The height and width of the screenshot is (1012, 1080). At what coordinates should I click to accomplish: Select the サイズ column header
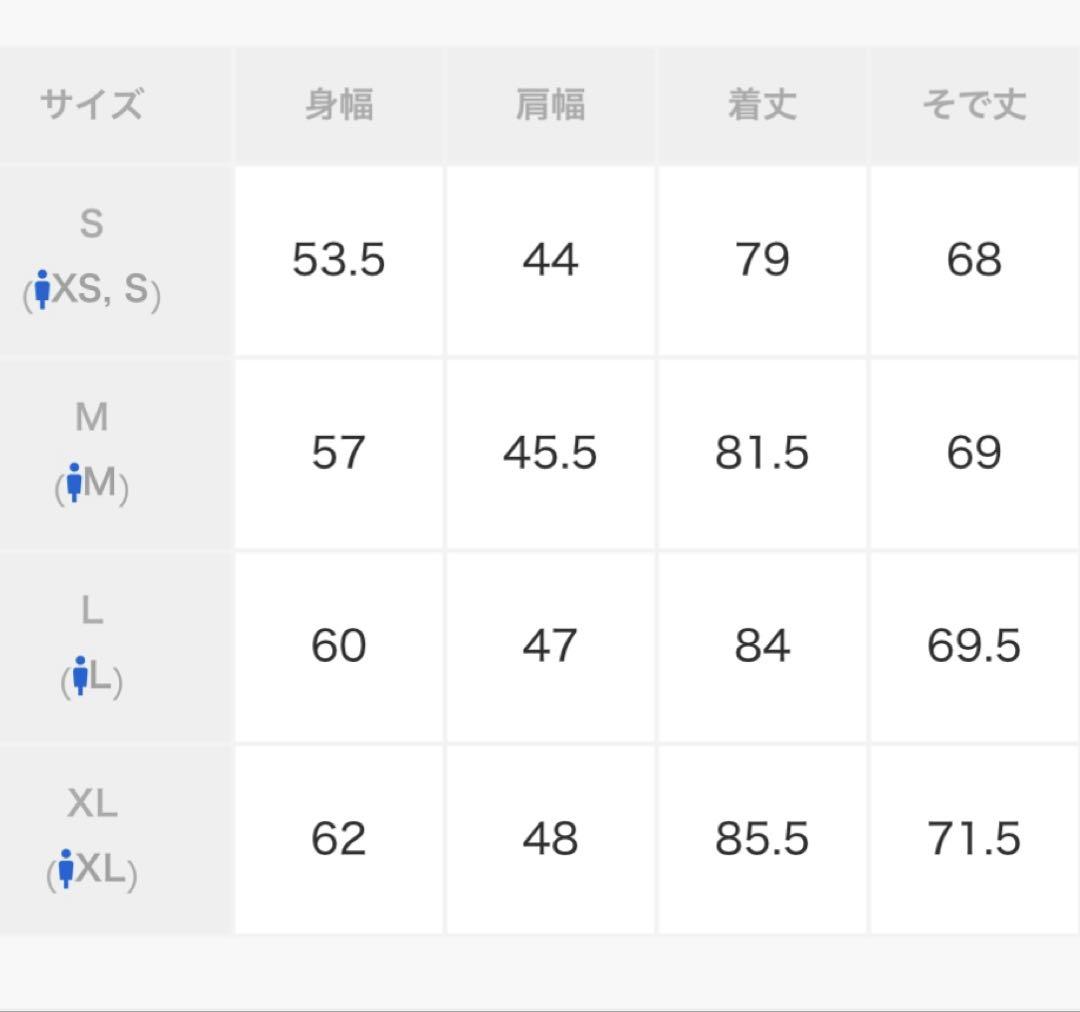pos(92,104)
